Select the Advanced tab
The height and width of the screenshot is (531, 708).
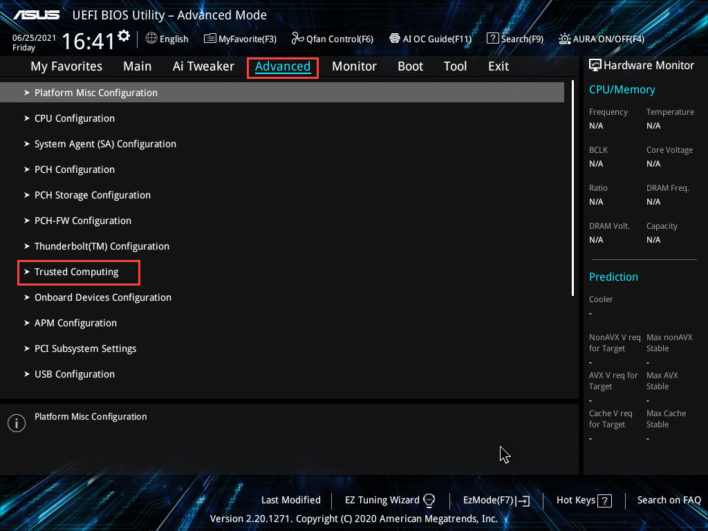(283, 67)
